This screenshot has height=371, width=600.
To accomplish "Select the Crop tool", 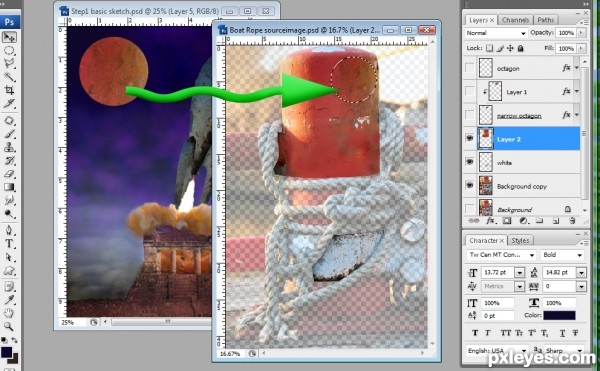I will tap(9, 90).
